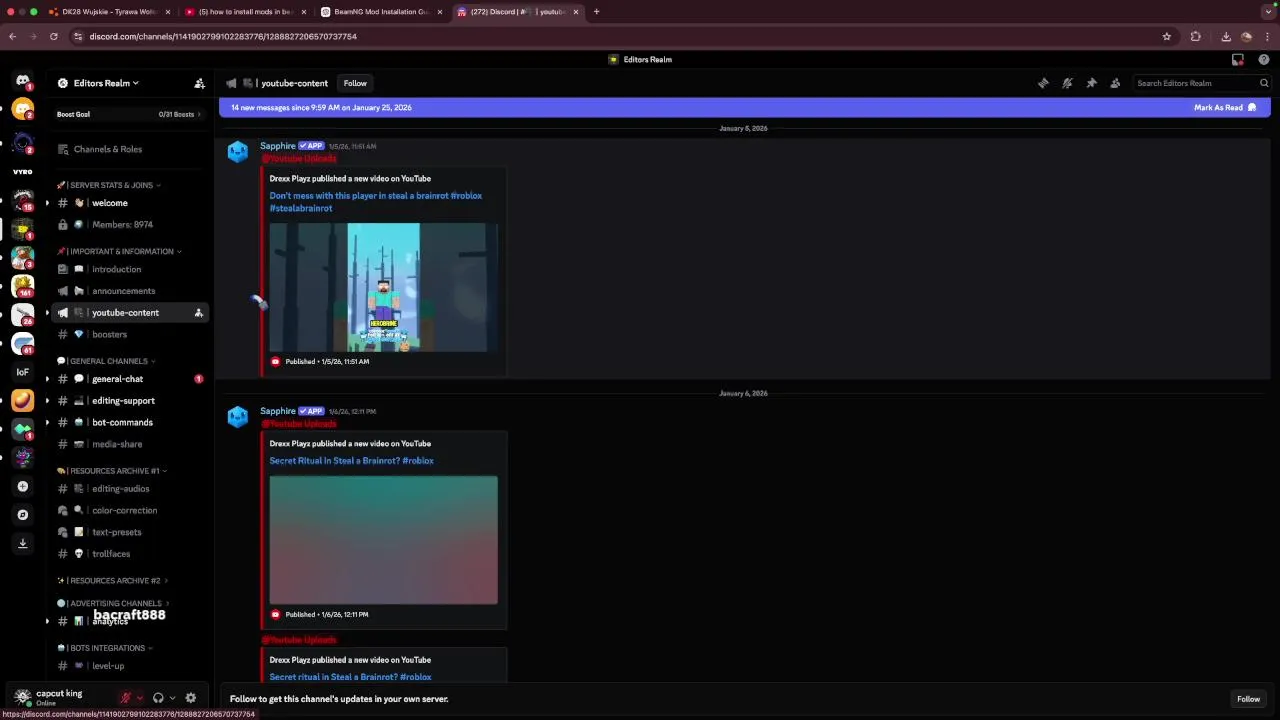Open Discord direct messages home icon
This screenshot has width=1280, height=720.
tap(23, 81)
